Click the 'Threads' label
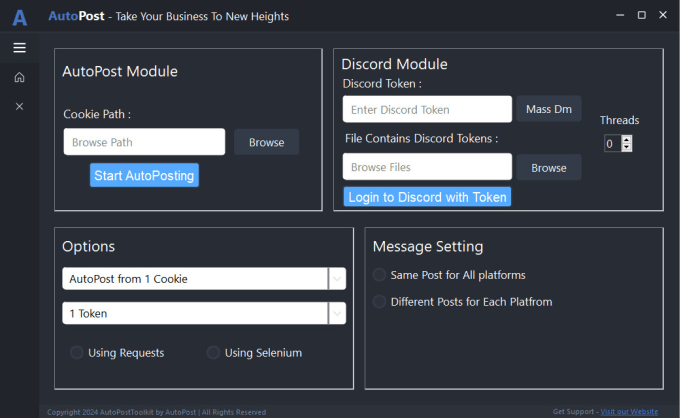This screenshot has height=418, width=680. (x=619, y=120)
